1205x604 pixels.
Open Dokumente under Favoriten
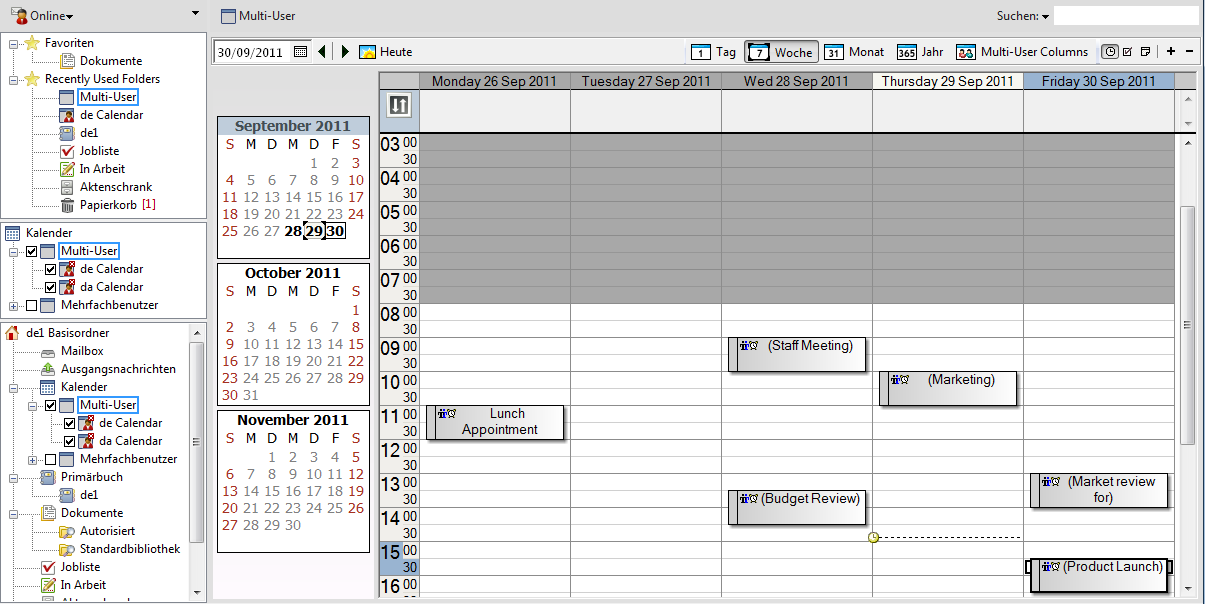click(x=110, y=61)
